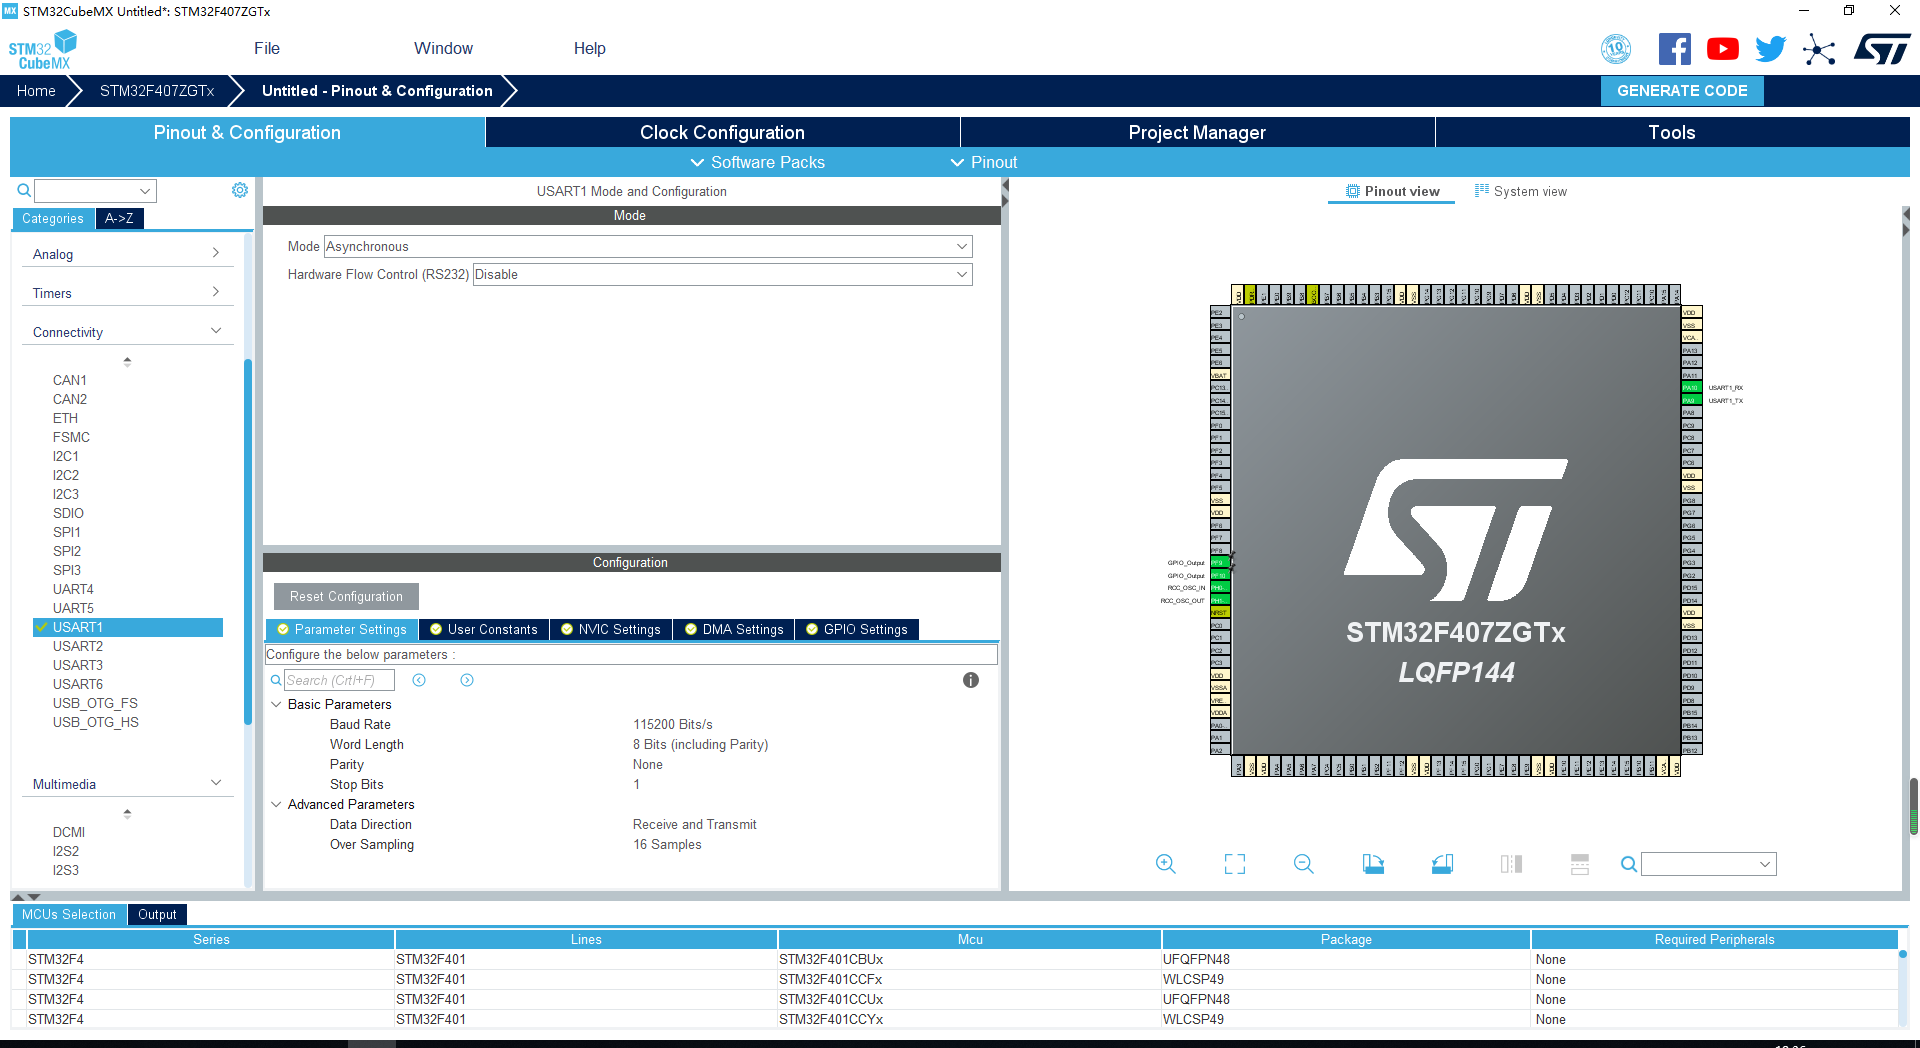Open ST's YouTube channel
Image resolution: width=1920 pixels, height=1048 pixels.
[1722, 47]
